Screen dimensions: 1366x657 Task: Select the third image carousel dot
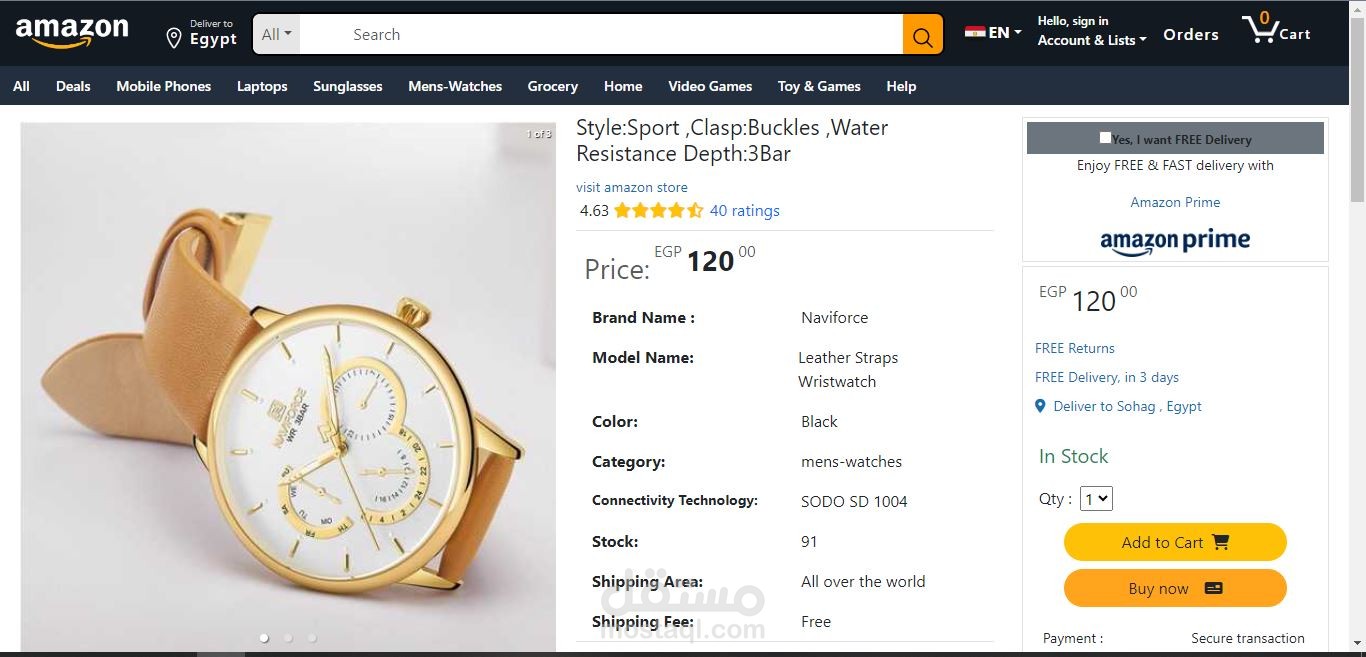pos(312,637)
